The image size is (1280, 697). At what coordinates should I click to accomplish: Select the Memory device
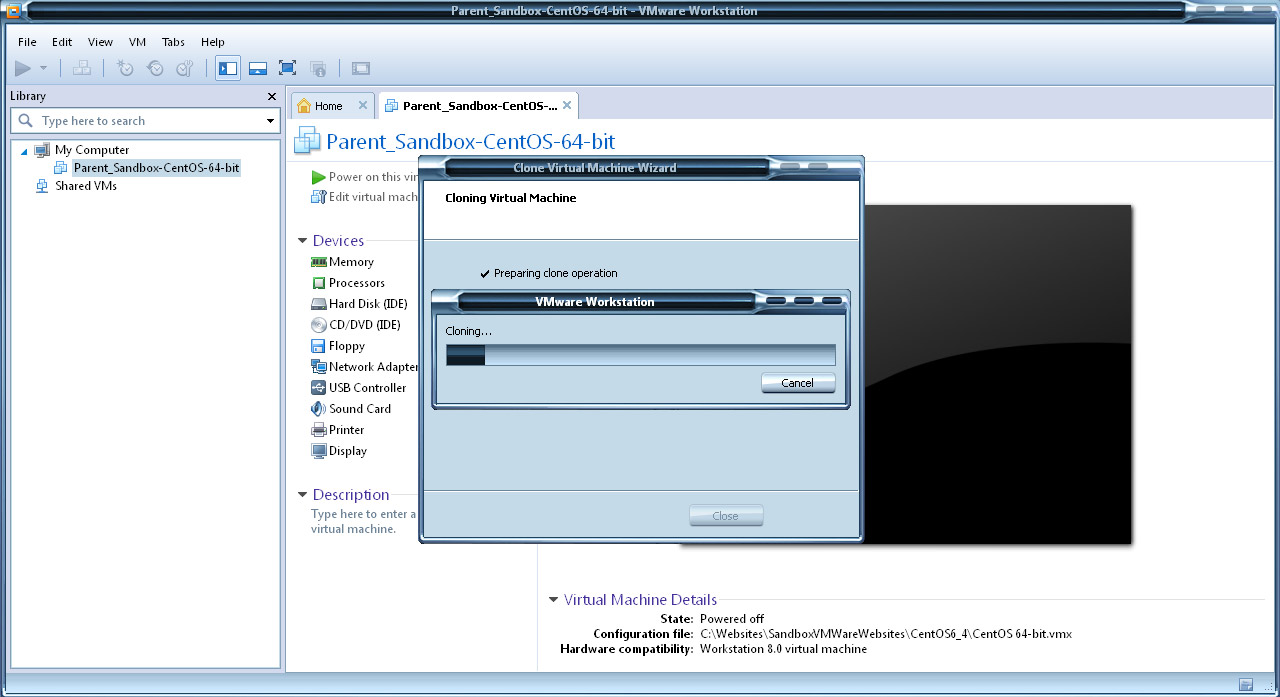[351, 262]
